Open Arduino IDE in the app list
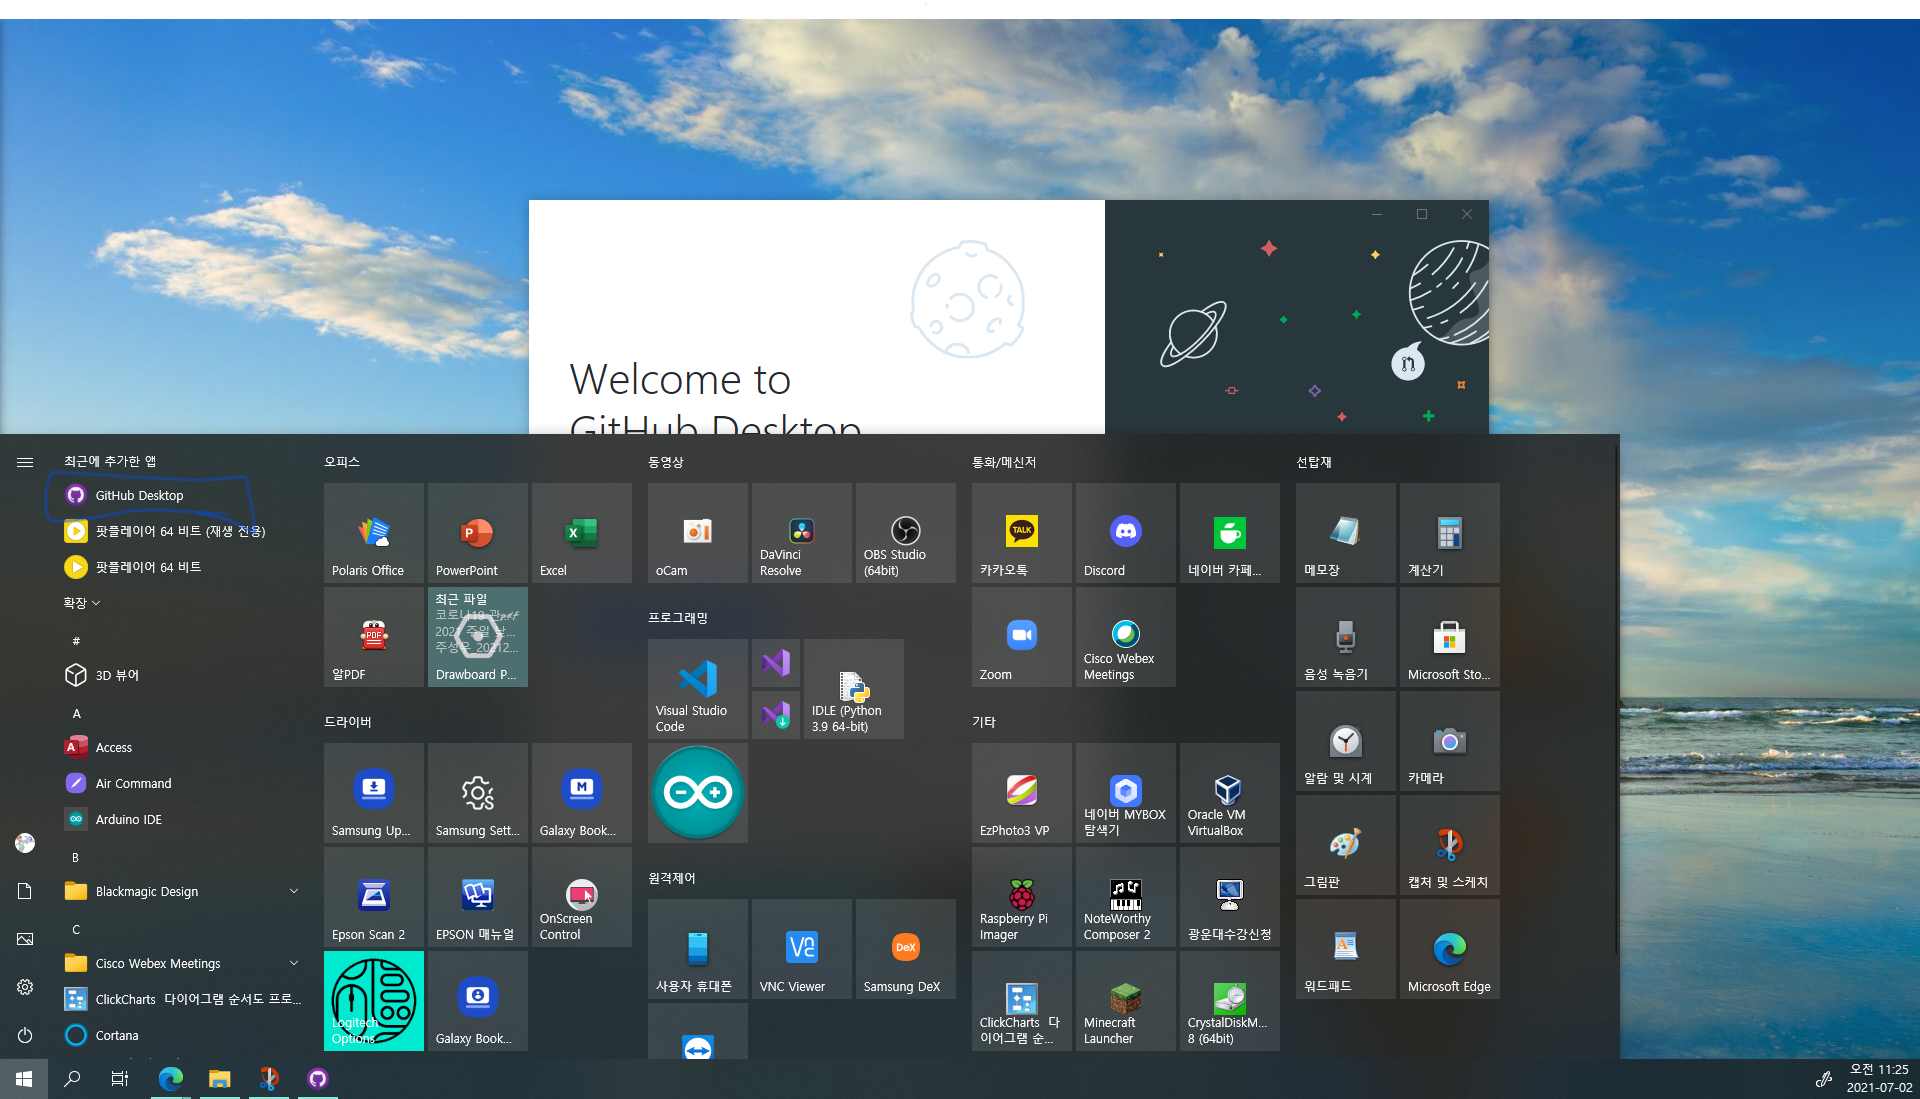1920x1099 pixels. point(180,819)
